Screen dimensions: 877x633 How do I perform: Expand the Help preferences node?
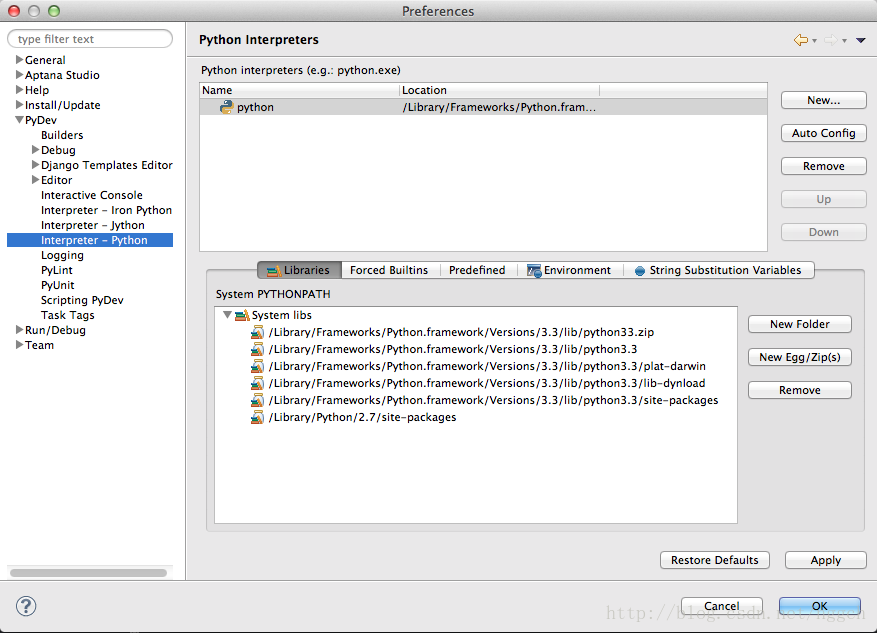click(x=19, y=89)
